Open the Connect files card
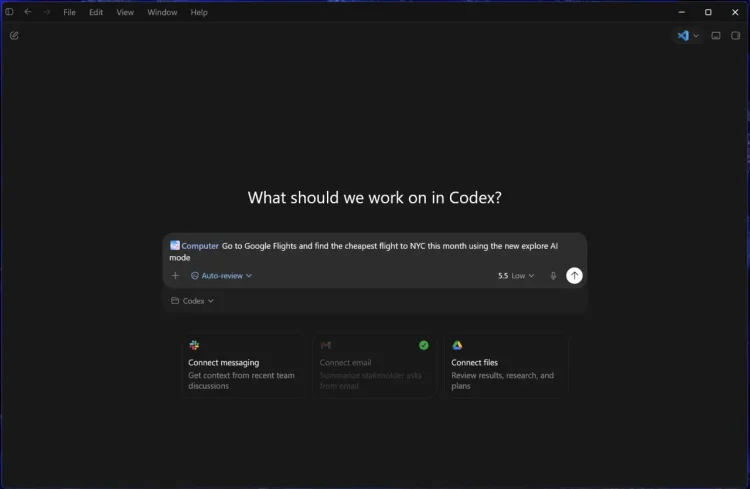 (506, 365)
